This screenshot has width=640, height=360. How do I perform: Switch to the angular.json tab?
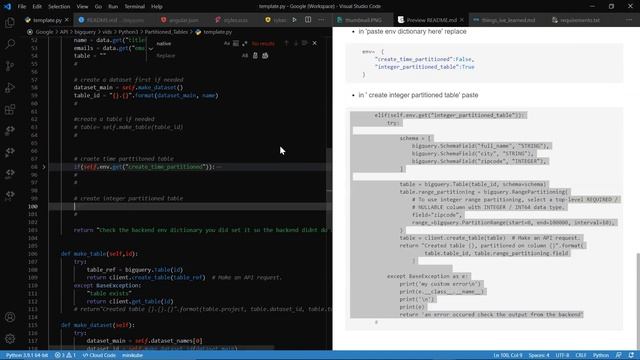183,20
